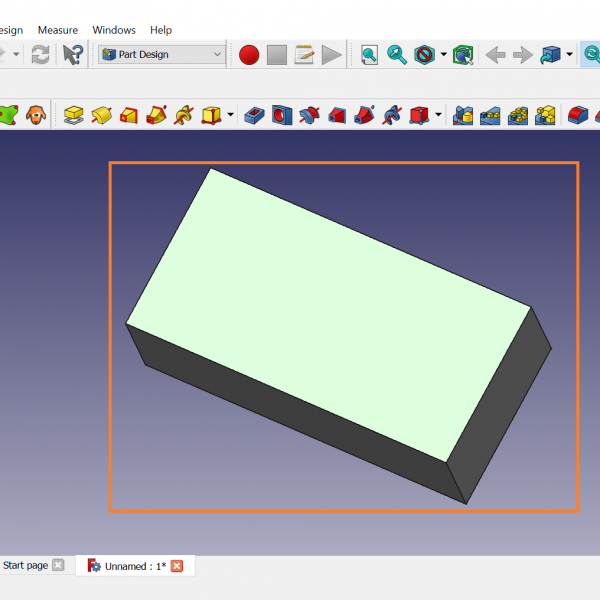
Task: Open the Windows menu
Action: point(114,30)
